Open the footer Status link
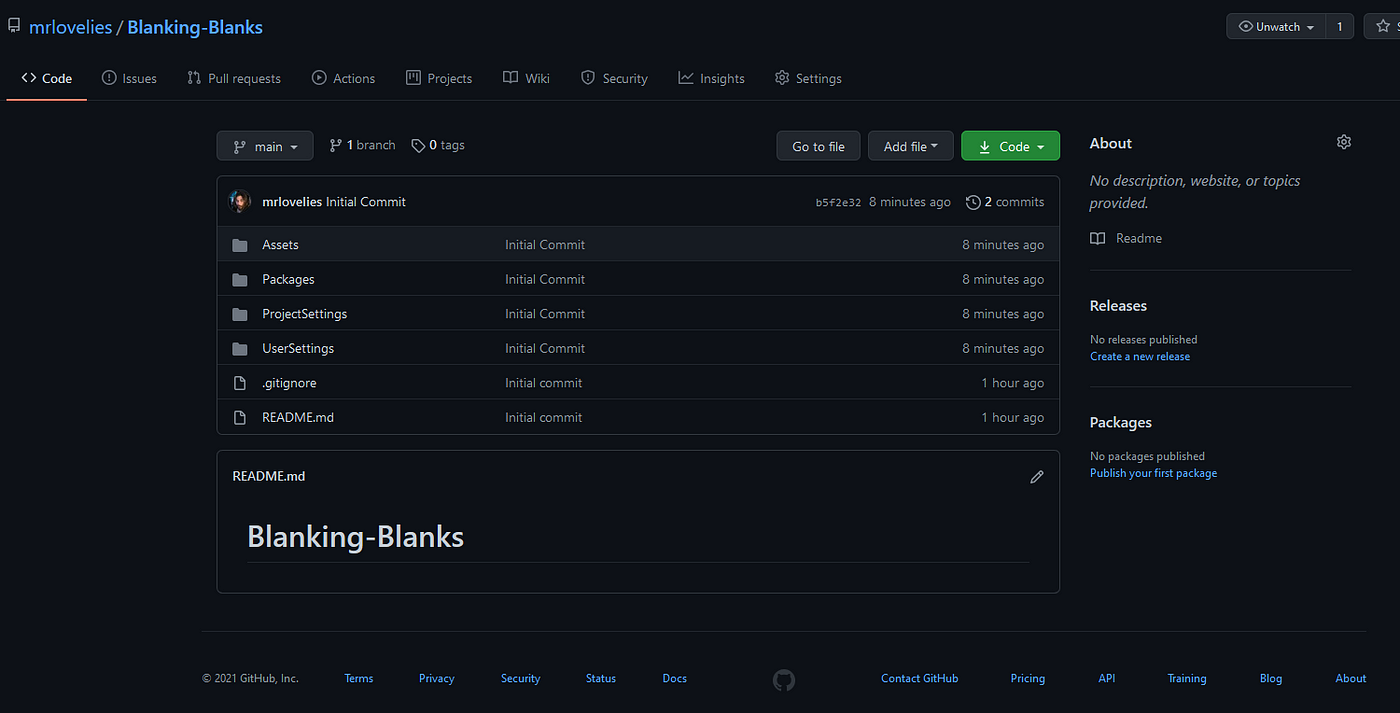The width and height of the screenshot is (1400, 713). [x=601, y=678]
